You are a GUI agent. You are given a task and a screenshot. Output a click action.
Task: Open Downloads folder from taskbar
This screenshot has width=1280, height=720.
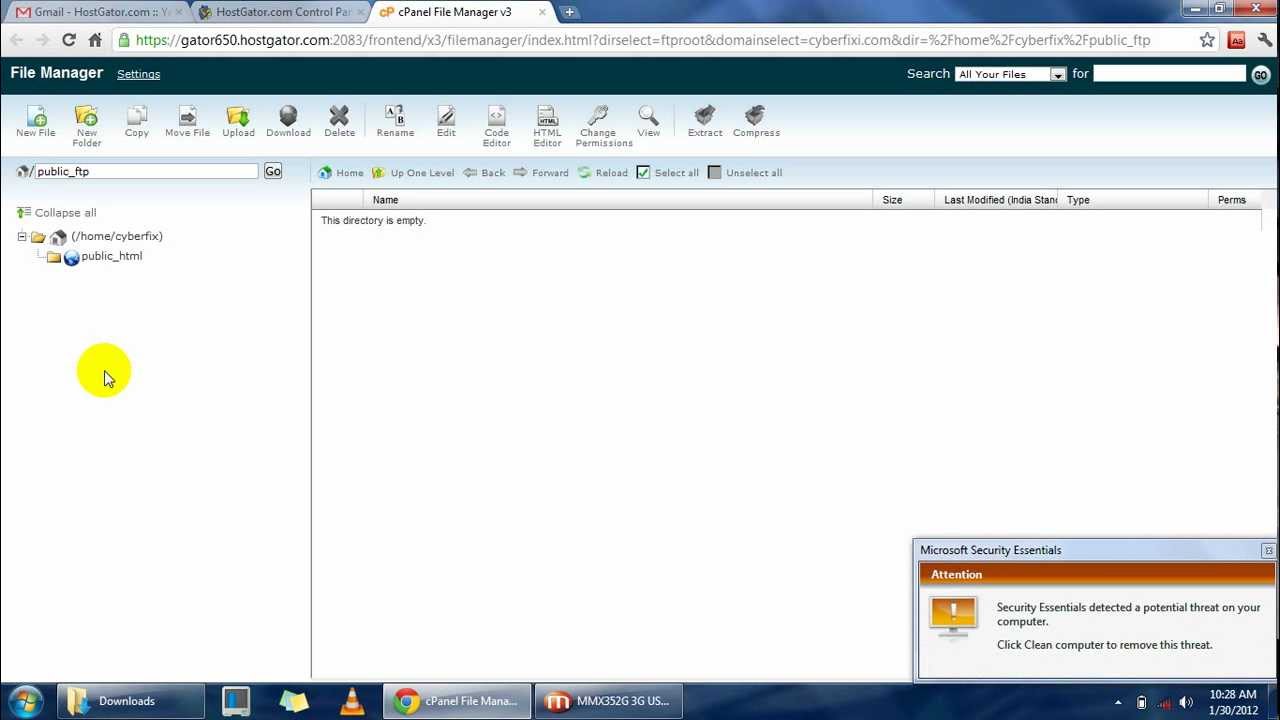pyautogui.click(x=128, y=701)
